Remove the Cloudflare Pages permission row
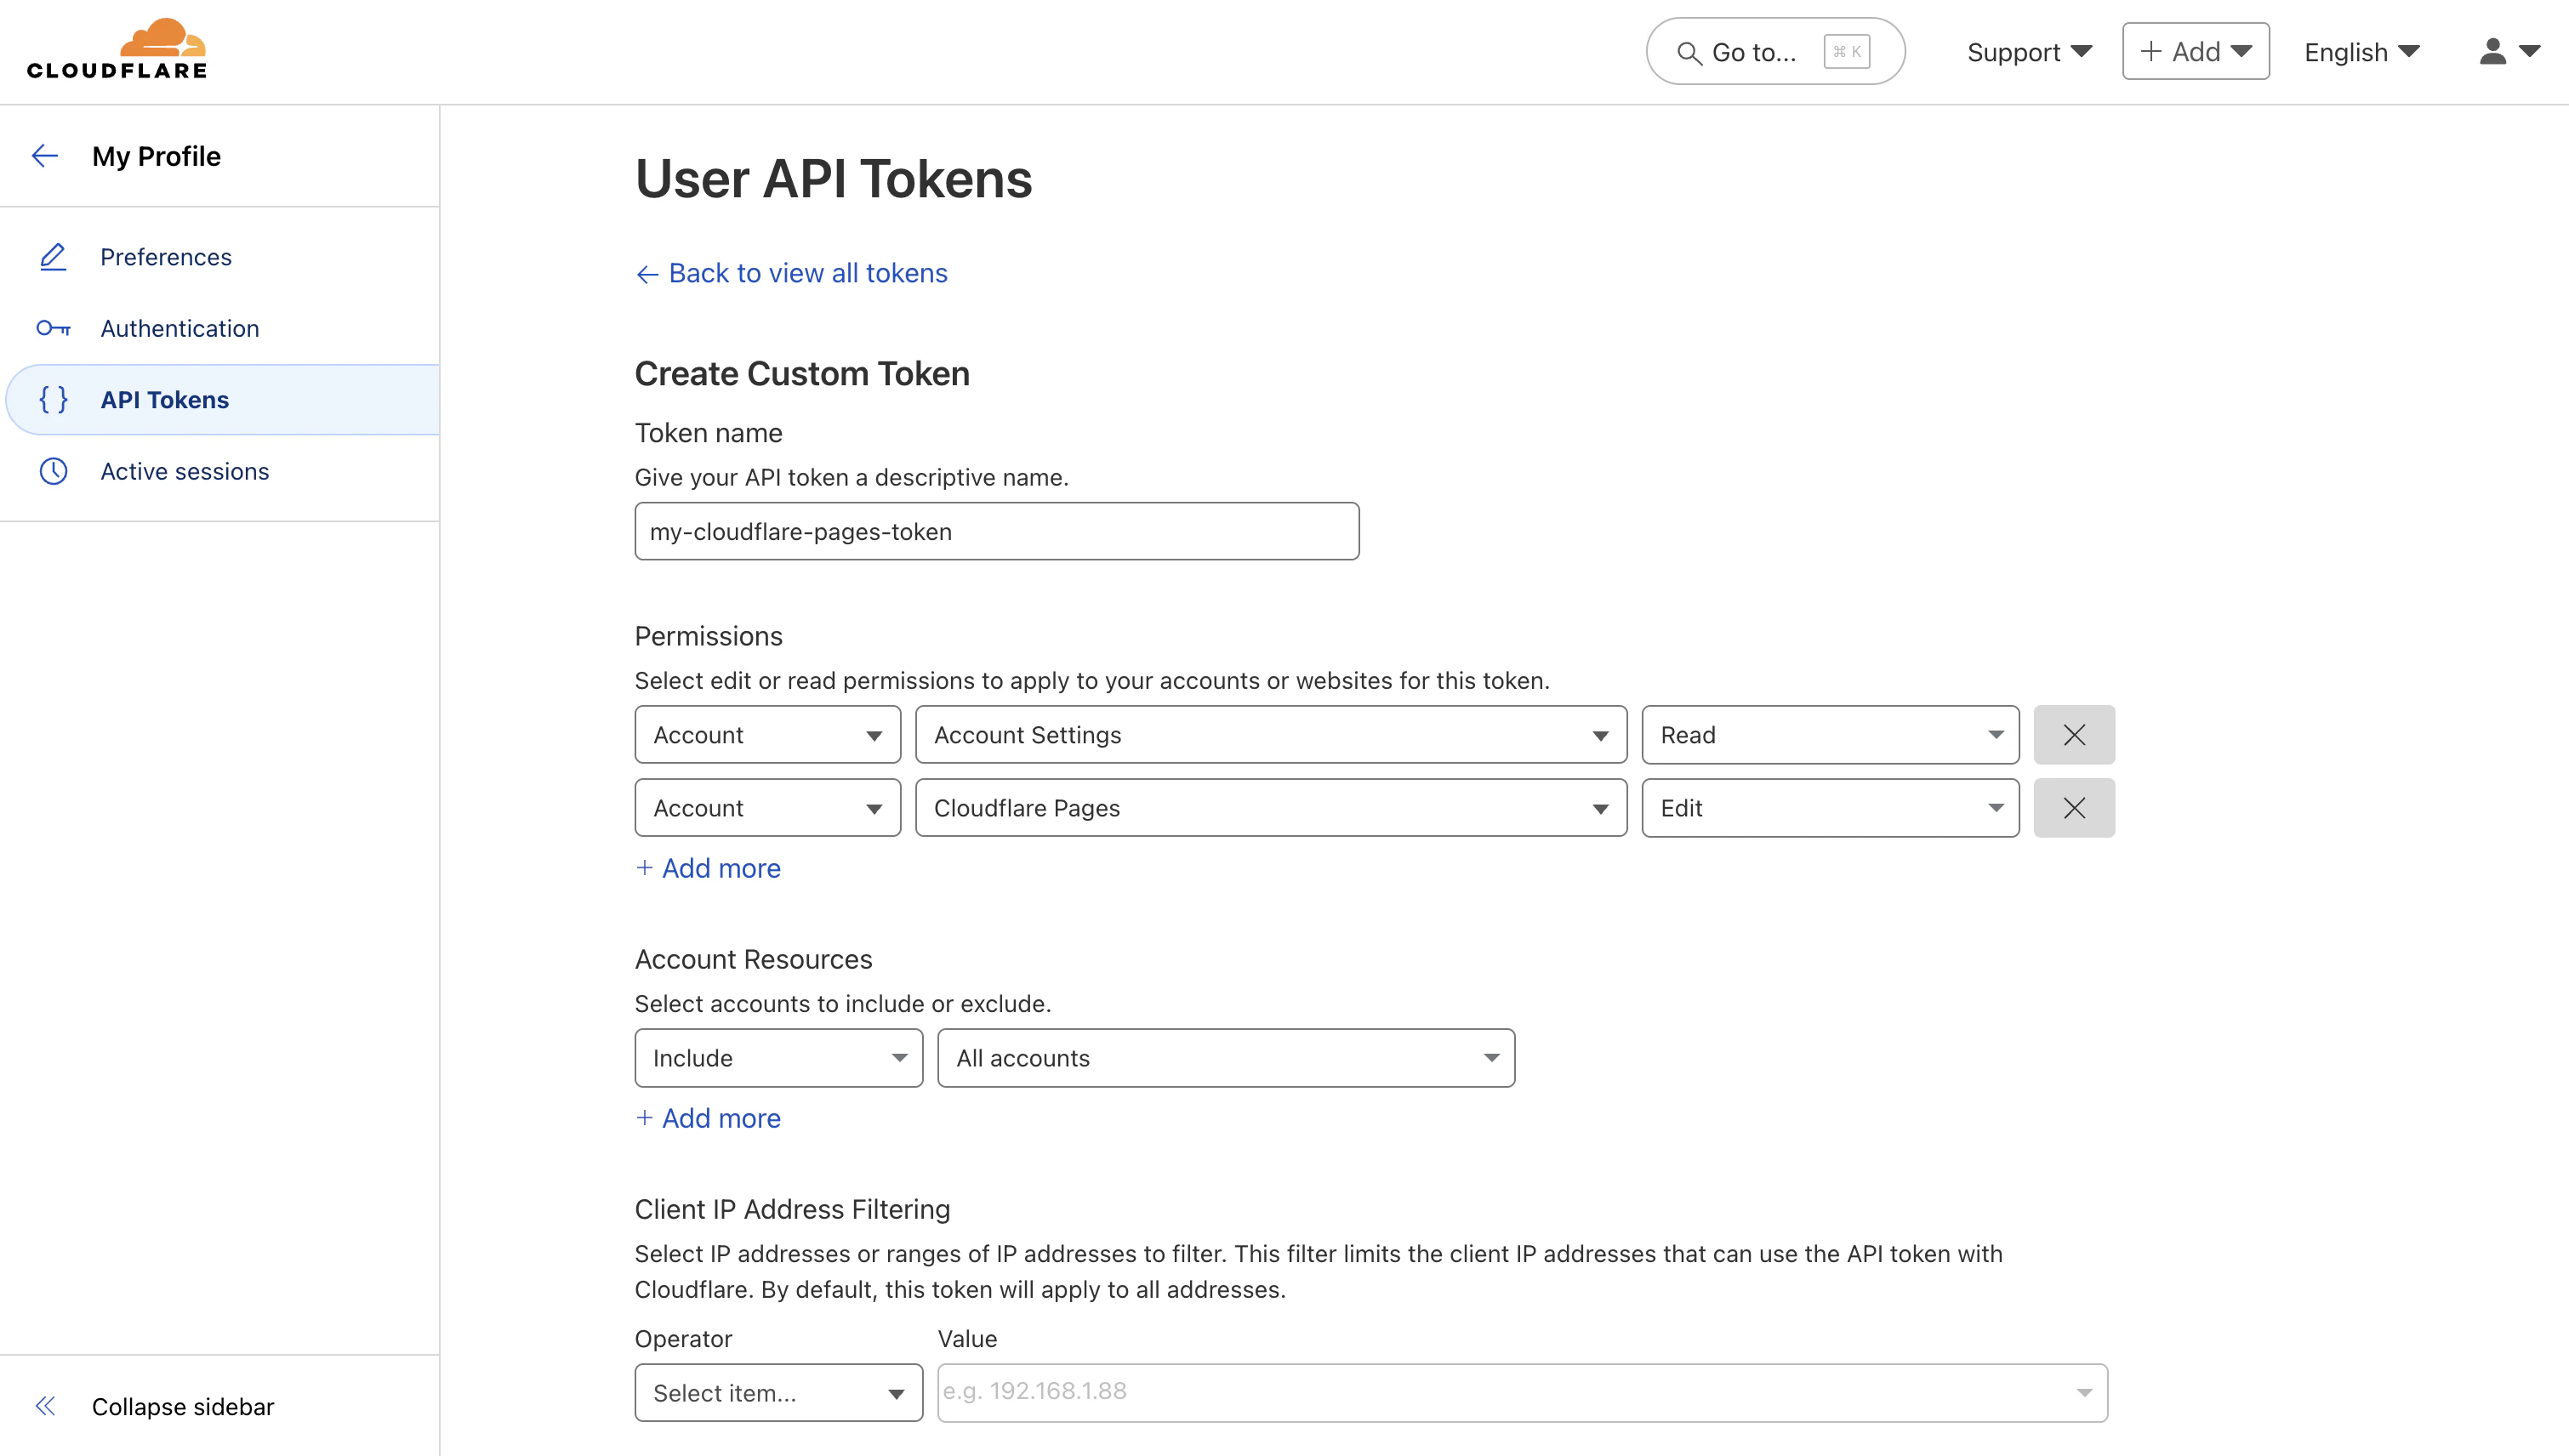Viewport: 2569px width, 1456px height. 2074,808
